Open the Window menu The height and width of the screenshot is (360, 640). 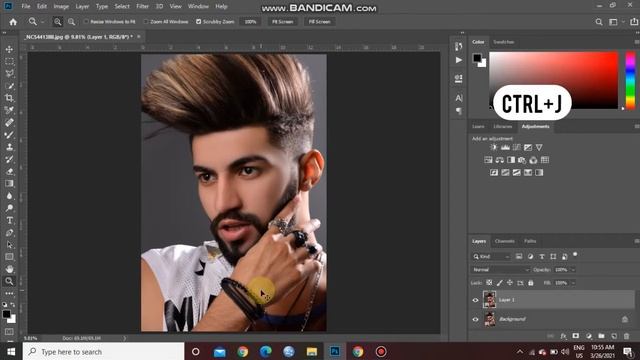(x=198, y=6)
